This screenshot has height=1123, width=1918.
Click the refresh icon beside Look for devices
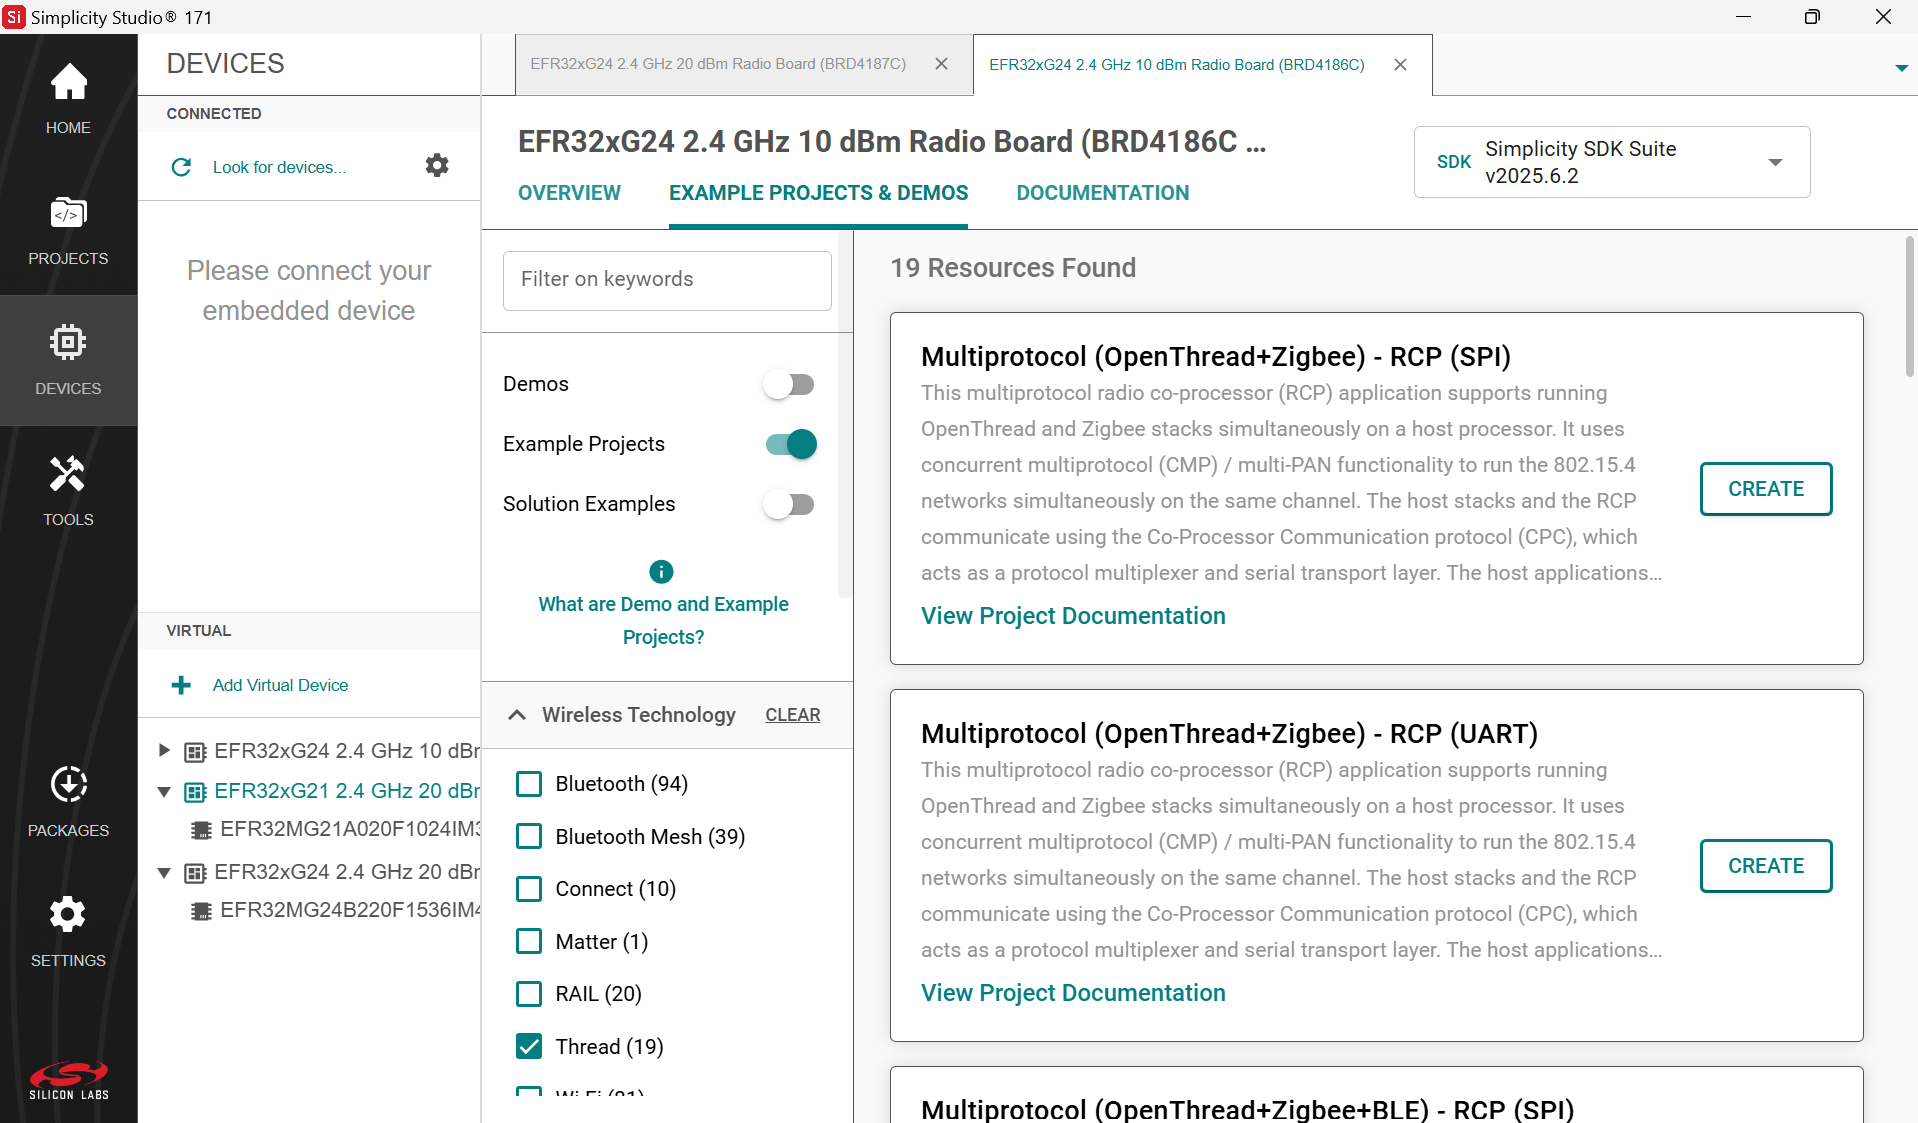coord(181,167)
